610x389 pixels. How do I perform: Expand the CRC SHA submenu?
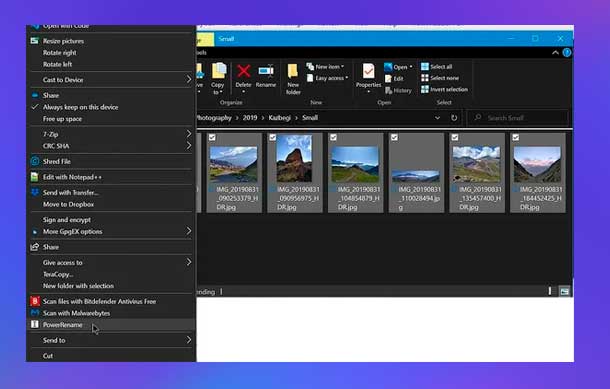[189, 146]
